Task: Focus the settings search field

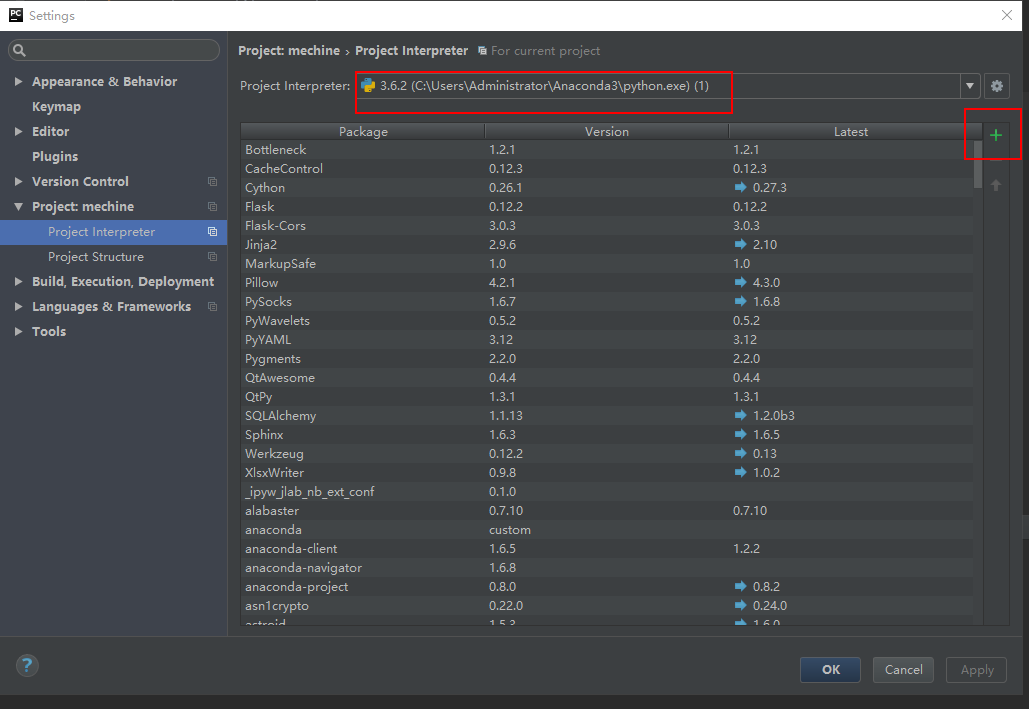Action: pyautogui.click(x=114, y=50)
